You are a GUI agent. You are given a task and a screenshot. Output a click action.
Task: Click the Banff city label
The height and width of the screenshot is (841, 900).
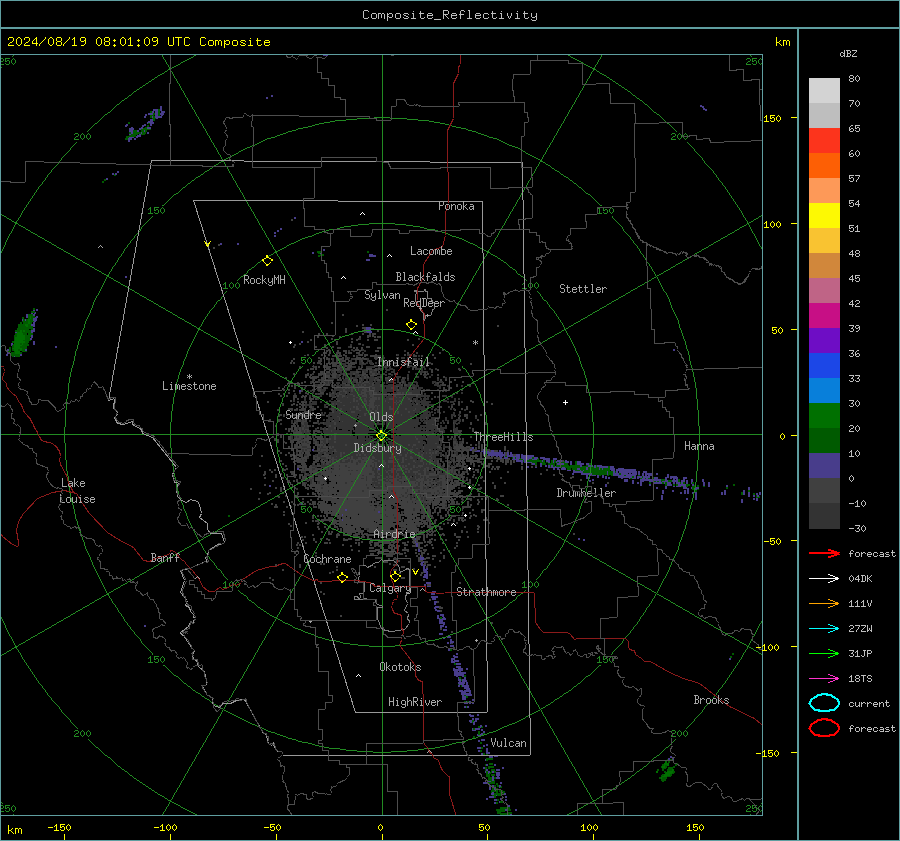tap(165, 557)
